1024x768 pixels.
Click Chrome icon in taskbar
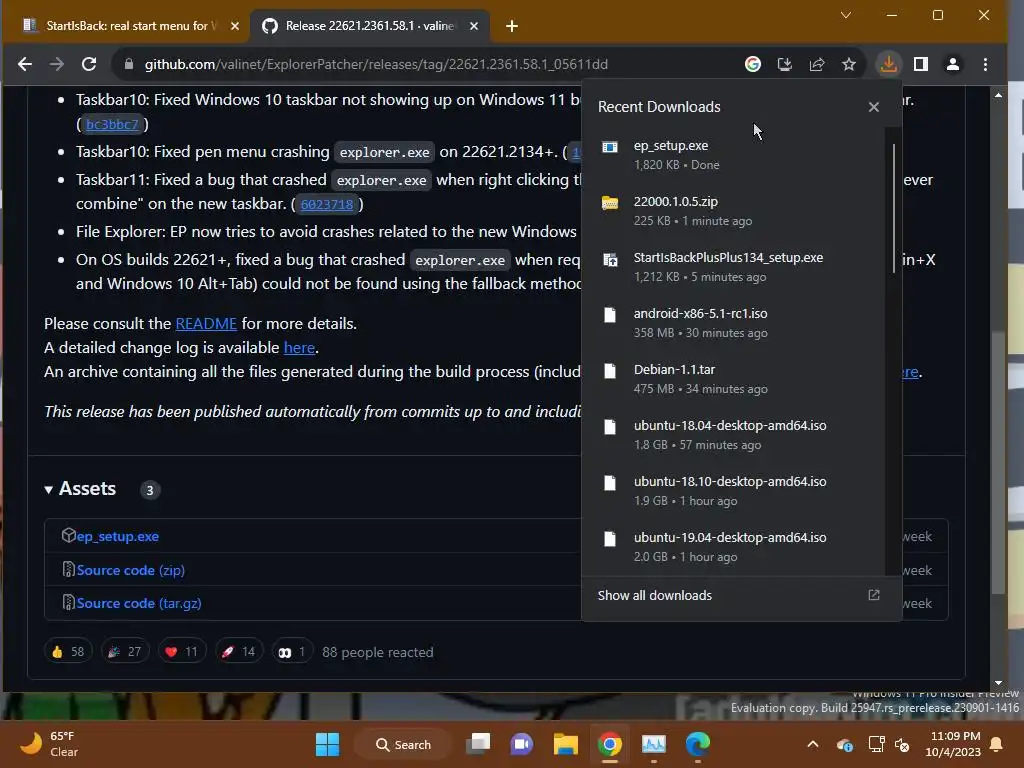coord(609,744)
